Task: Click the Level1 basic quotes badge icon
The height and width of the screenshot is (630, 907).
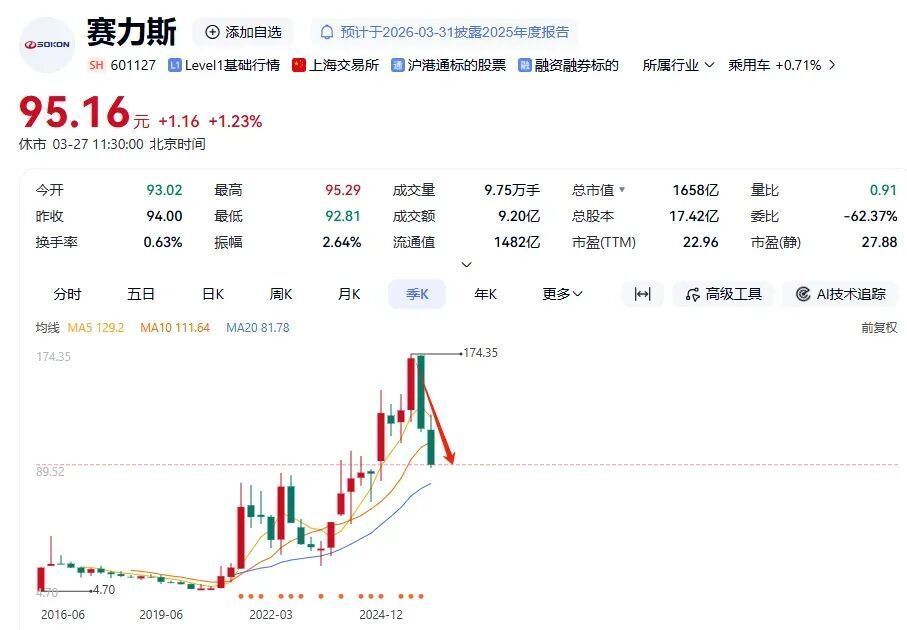Action: pyautogui.click(x=175, y=65)
